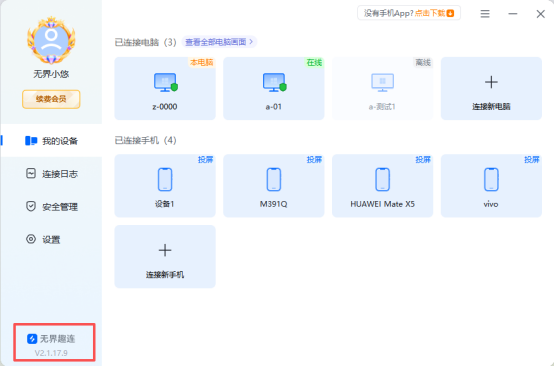Click 投屏 on the 设备1 card

pyautogui.click(x=205, y=160)
